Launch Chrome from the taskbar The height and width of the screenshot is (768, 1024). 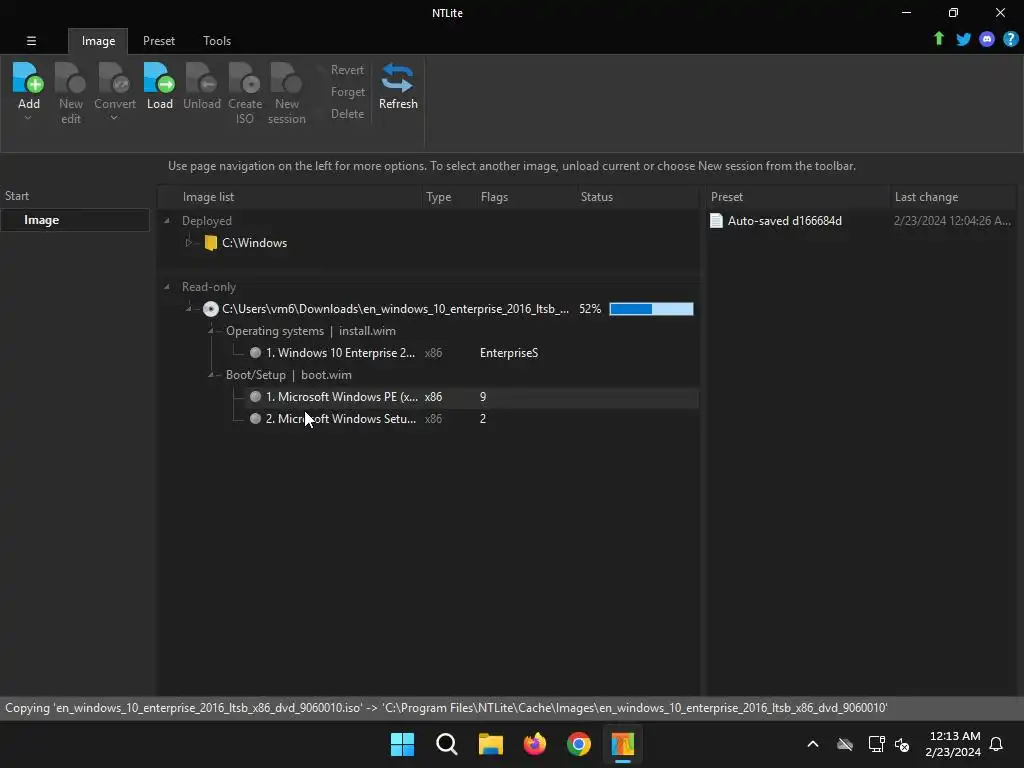[x=579, y=744]
